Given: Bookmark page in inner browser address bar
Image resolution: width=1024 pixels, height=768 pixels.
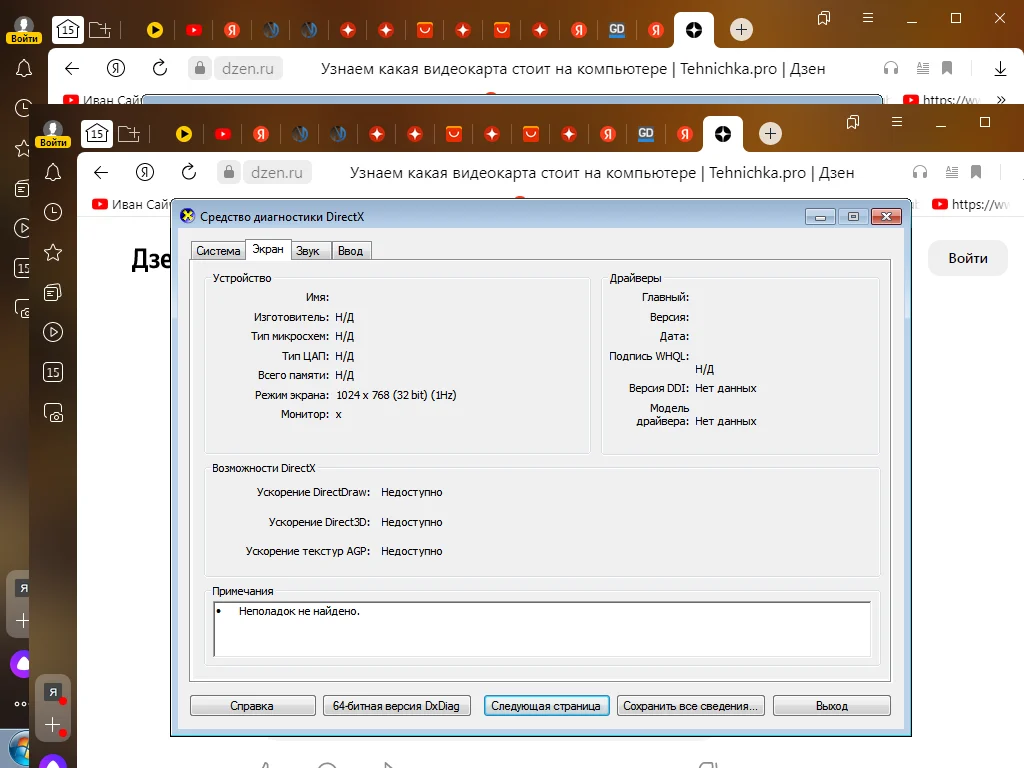Looking at the screenshot, I should (x=976, y=172).
